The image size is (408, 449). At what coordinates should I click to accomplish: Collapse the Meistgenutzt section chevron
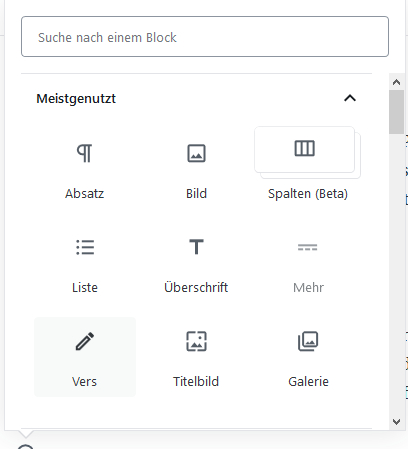pos(350,98)
